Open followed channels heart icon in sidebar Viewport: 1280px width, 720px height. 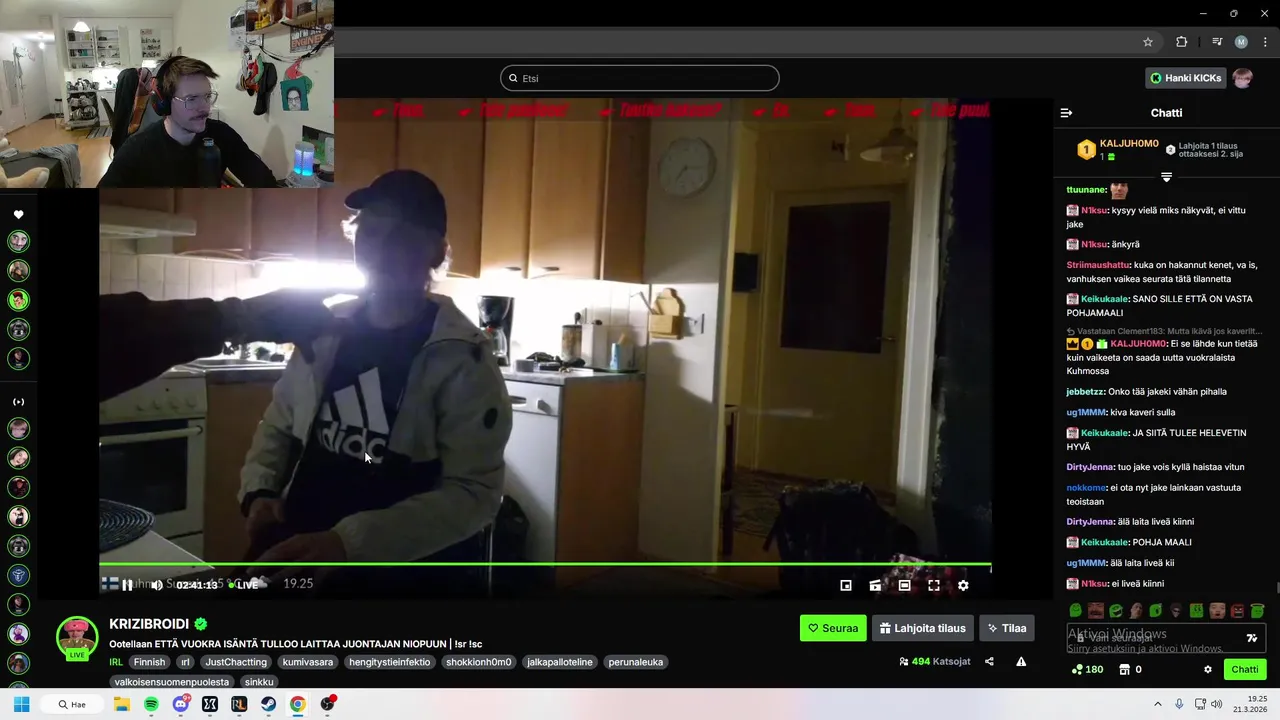click(x=18, y=214)
